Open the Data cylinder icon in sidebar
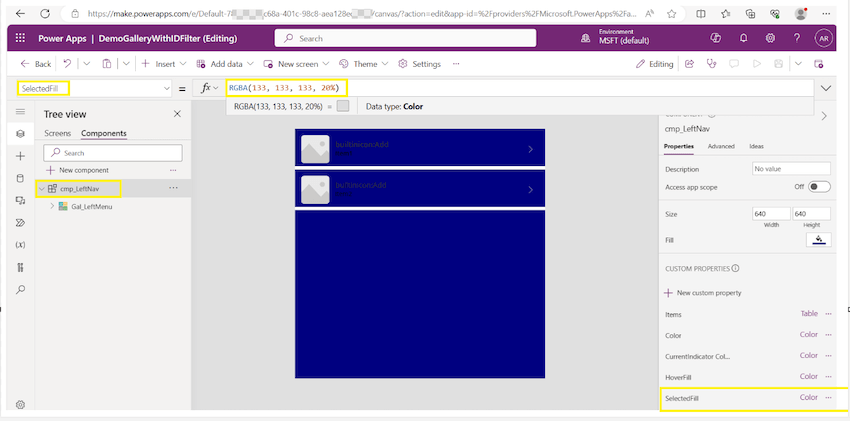The width and height of the screenshot is (850, 421). click(21, 178)
